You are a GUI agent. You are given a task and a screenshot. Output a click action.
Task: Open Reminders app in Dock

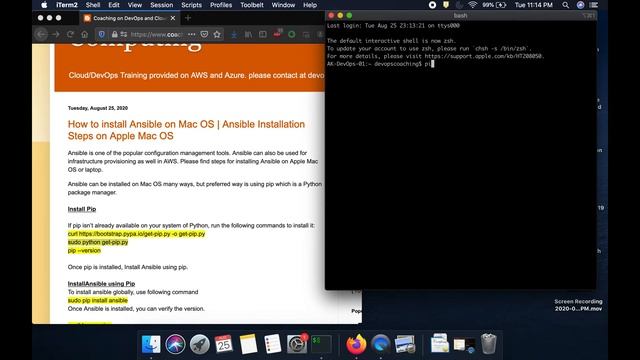(x=273, y=344)
